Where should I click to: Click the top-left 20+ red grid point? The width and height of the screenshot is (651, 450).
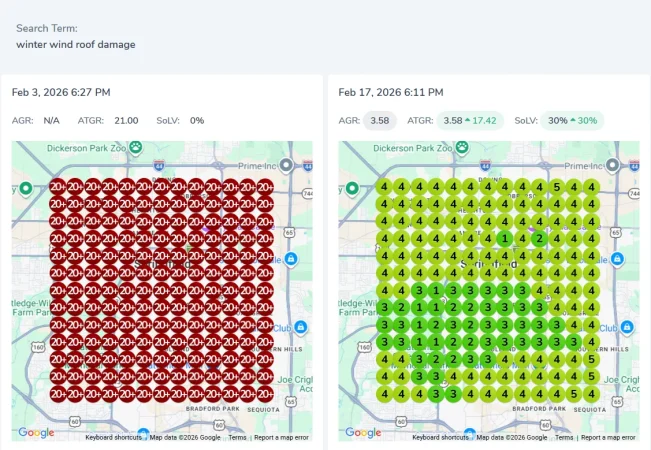click(58, 187)
